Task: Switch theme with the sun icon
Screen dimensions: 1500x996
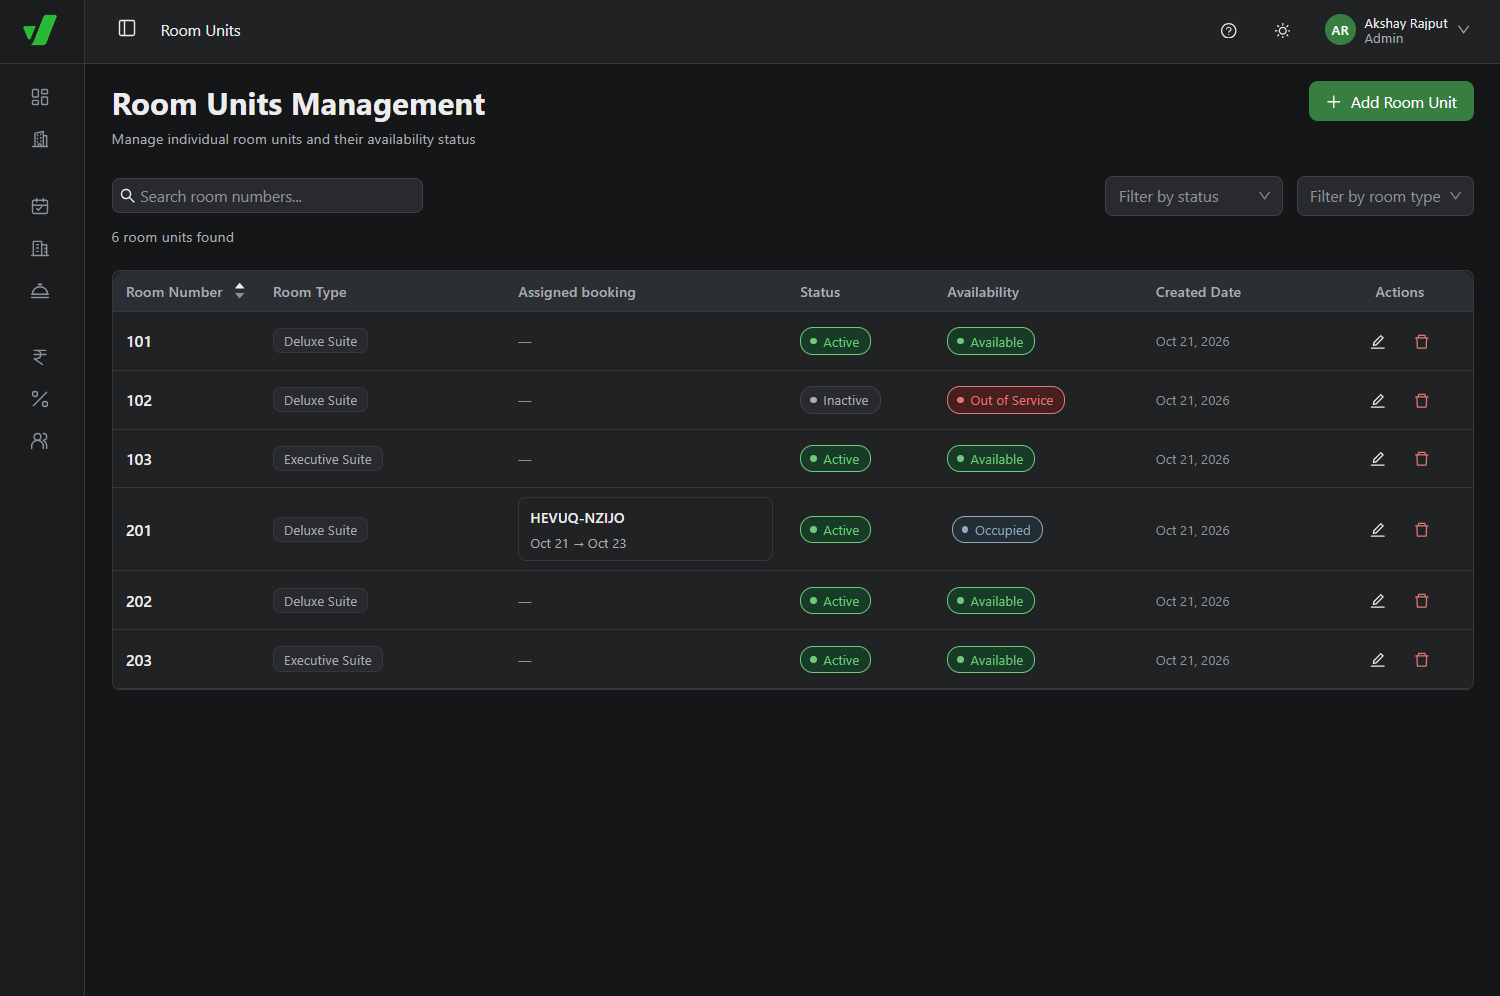Action: pos(1282,31)
